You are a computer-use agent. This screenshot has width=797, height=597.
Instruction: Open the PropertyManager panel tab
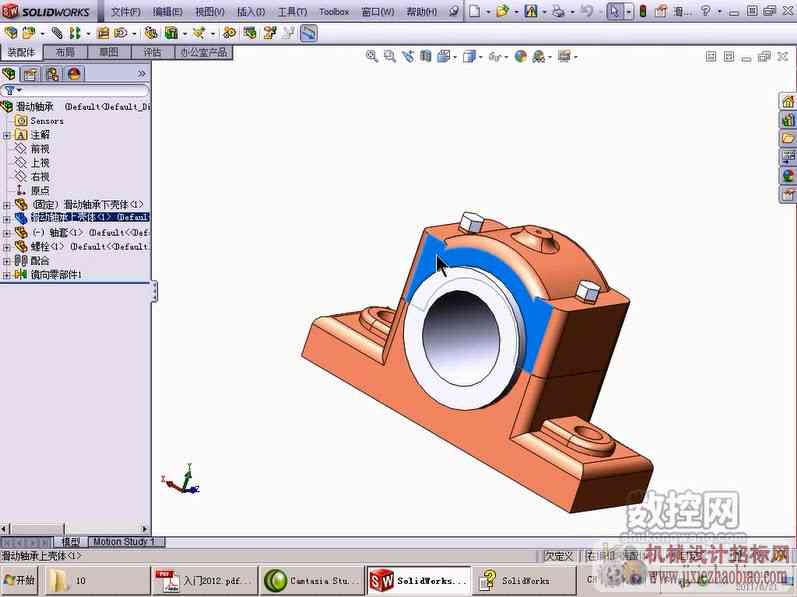[30, 74]
